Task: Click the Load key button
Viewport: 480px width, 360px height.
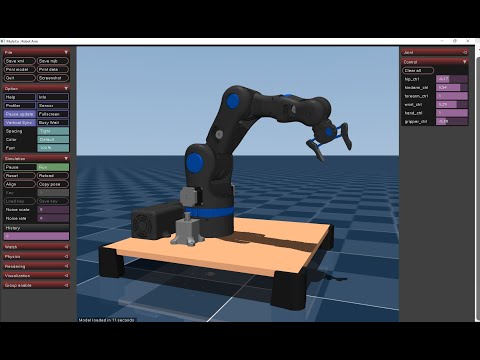Action: [x=19, y=201]
